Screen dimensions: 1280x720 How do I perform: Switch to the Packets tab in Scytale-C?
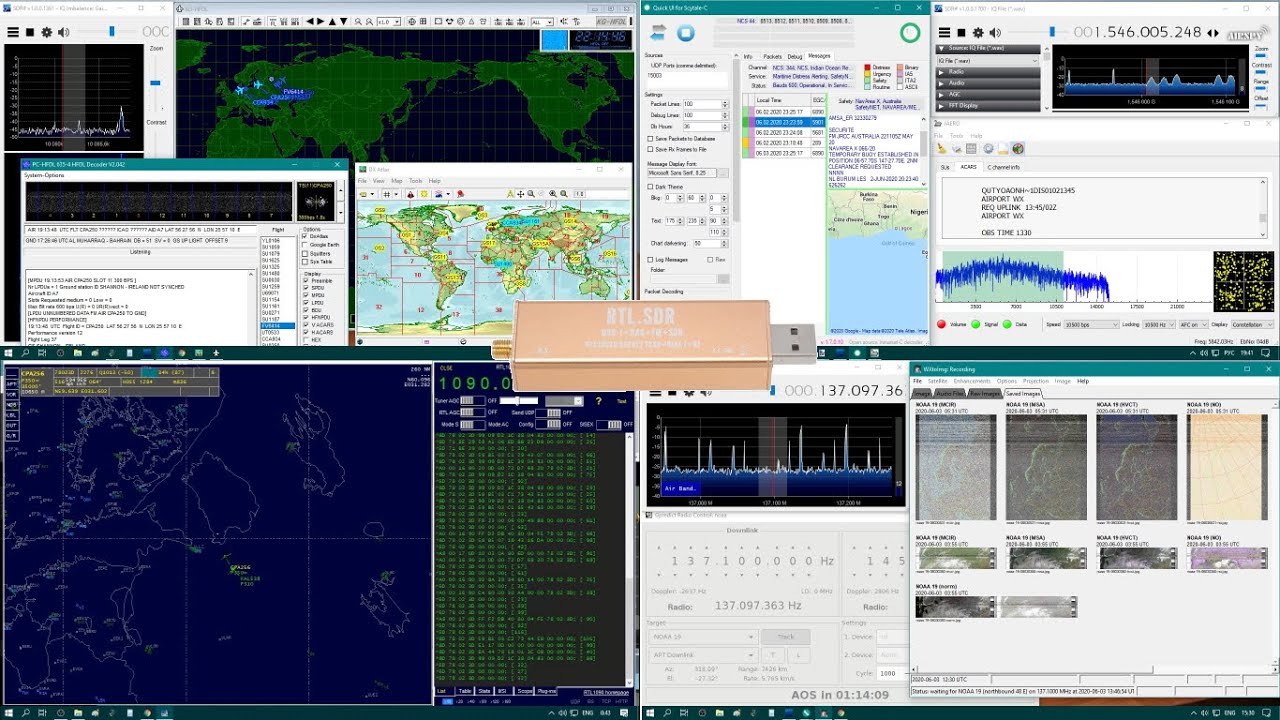click(772, 57)
